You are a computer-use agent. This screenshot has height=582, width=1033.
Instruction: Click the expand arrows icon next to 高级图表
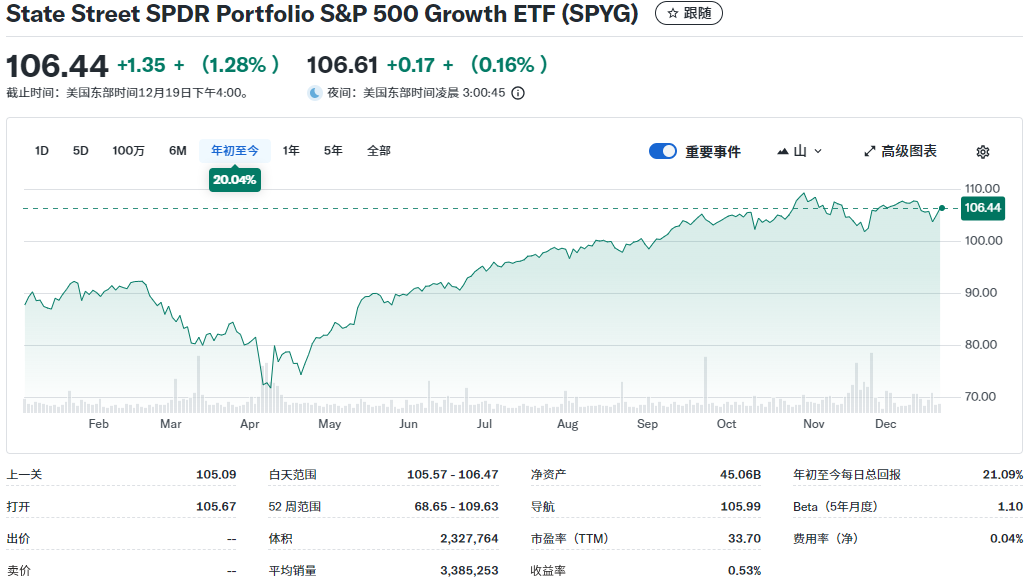coord(869,151)
